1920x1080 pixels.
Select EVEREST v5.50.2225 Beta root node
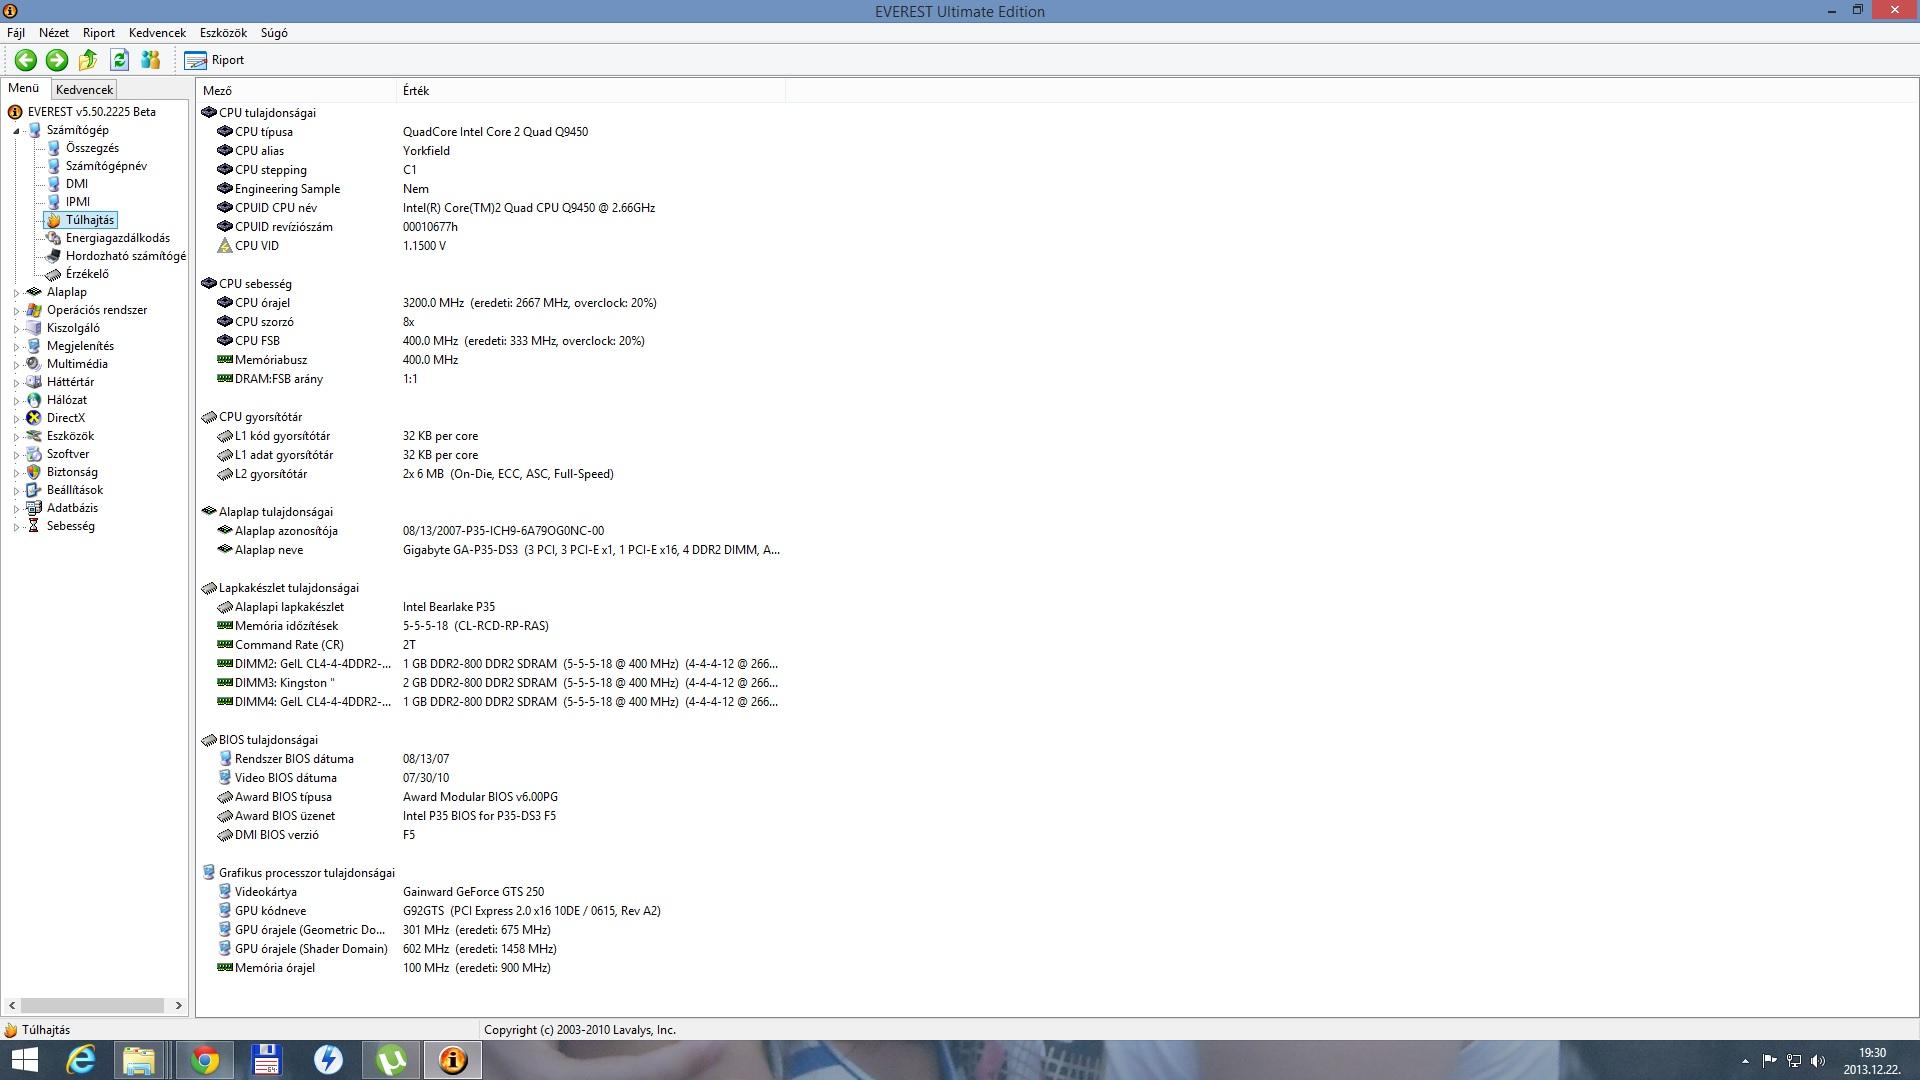tap(92, 112)
